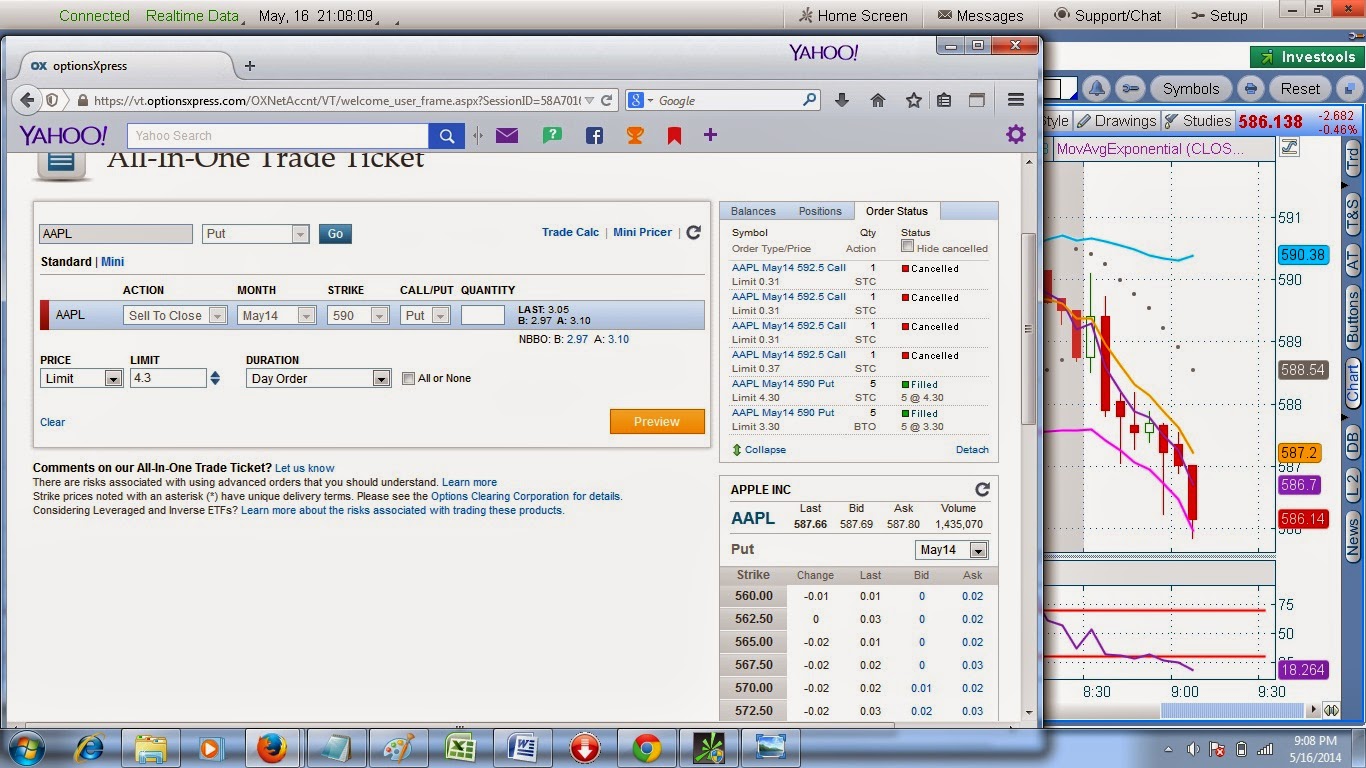
Task: Open Mini Pricer link
Action: pos(642,232)
